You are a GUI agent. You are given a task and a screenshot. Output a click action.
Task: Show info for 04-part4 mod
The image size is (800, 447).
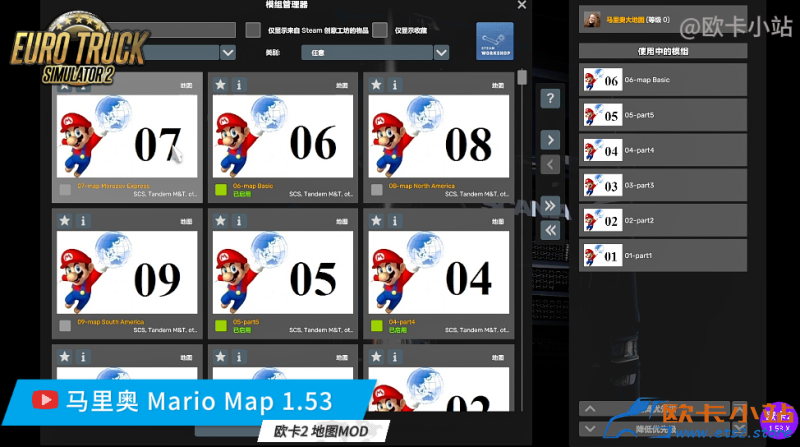click(x=395, y=221)
